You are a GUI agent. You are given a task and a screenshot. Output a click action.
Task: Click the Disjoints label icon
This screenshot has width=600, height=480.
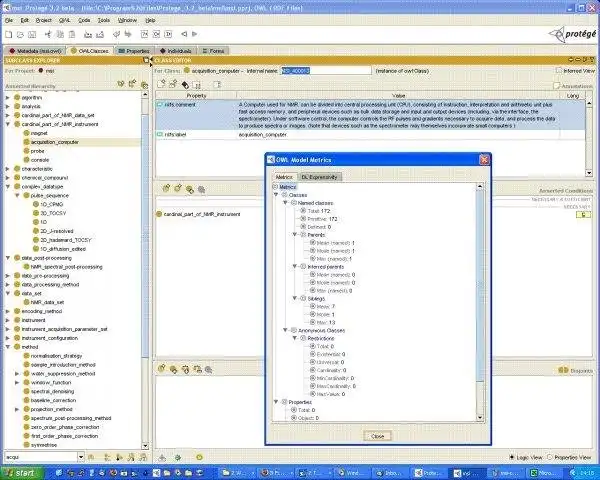pyautogui.click(x=563, y=370)
